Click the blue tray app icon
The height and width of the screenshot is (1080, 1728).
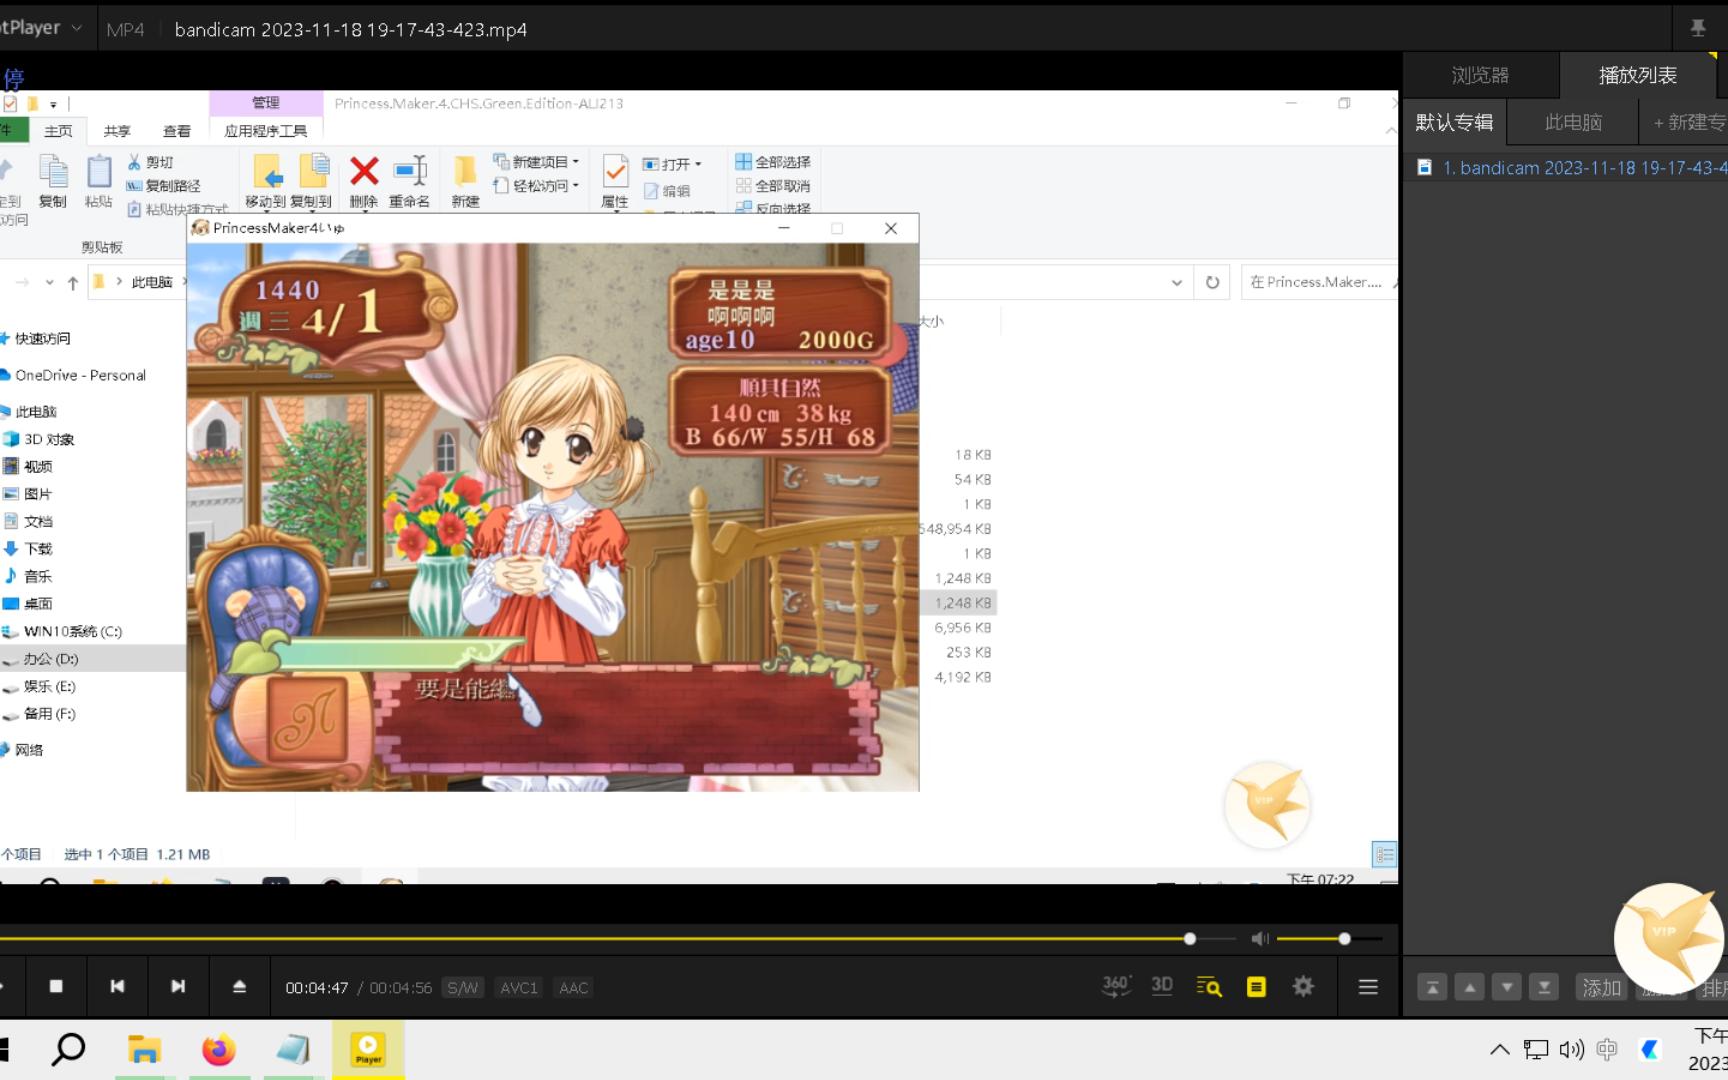click(1650, 1049)
